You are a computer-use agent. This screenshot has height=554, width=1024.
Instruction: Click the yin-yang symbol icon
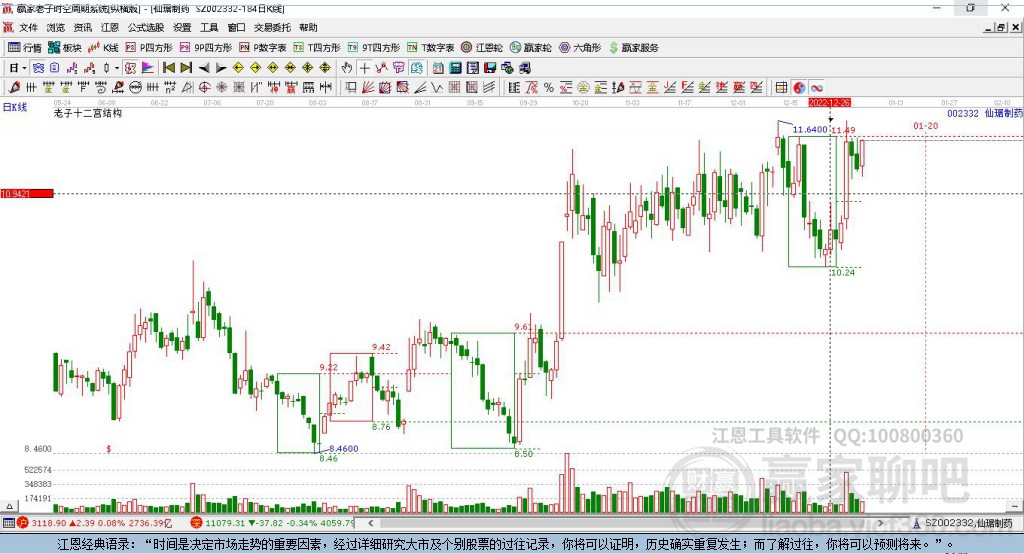(799, 87)
